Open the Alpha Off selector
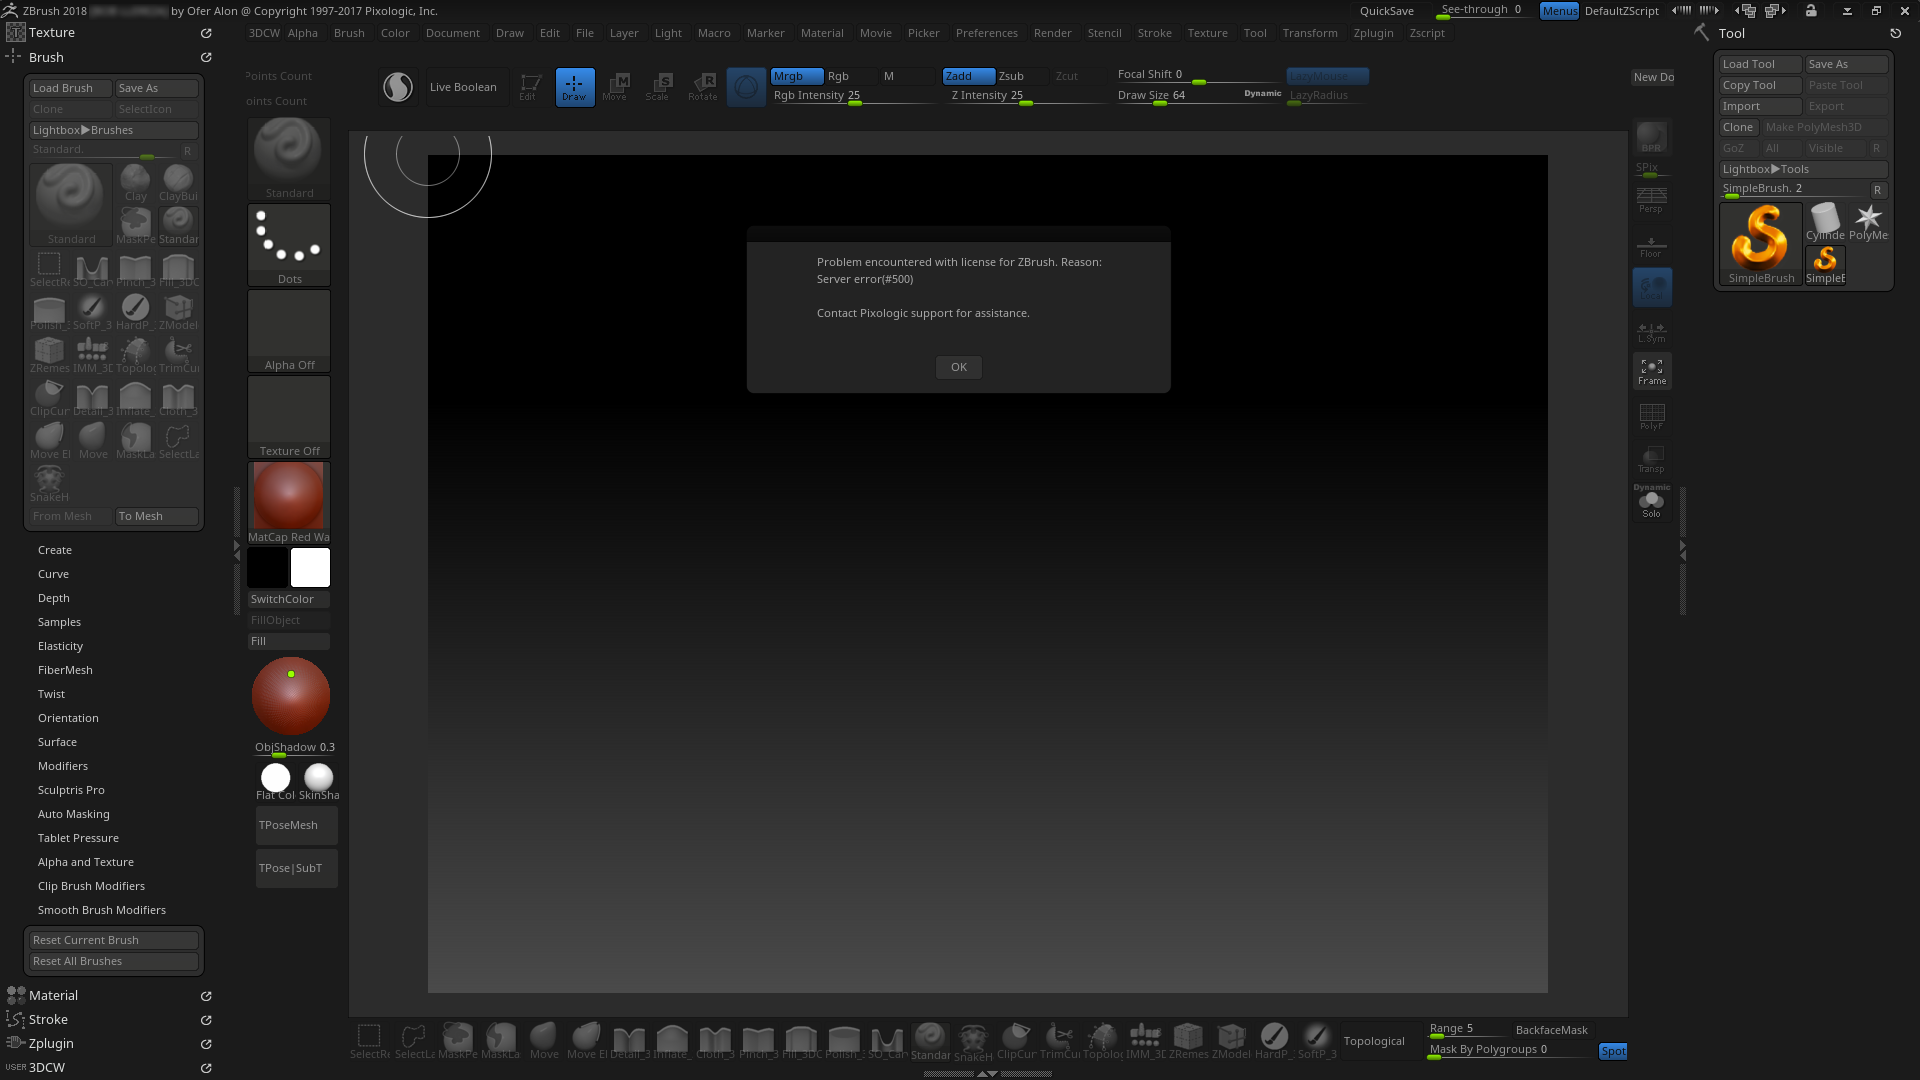 [289, 331]
